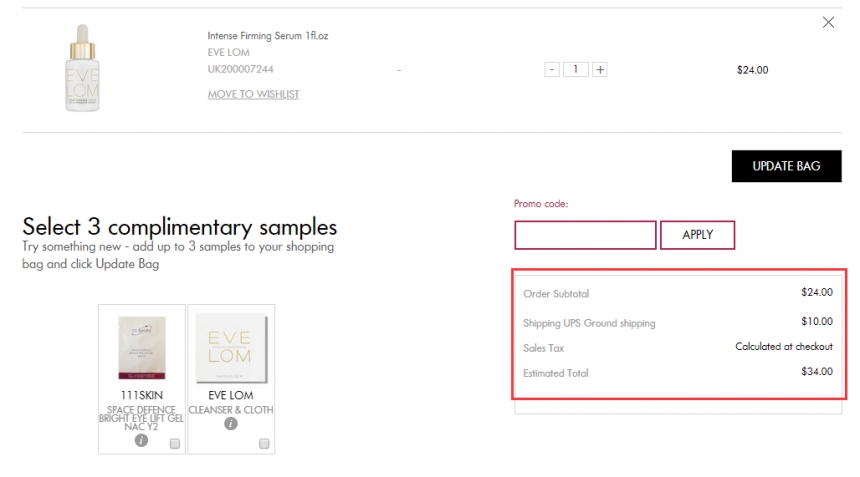
Task: Select the Eve Lom sample thumbnail image
Action: pyautogui.click(x=231, y=348)
